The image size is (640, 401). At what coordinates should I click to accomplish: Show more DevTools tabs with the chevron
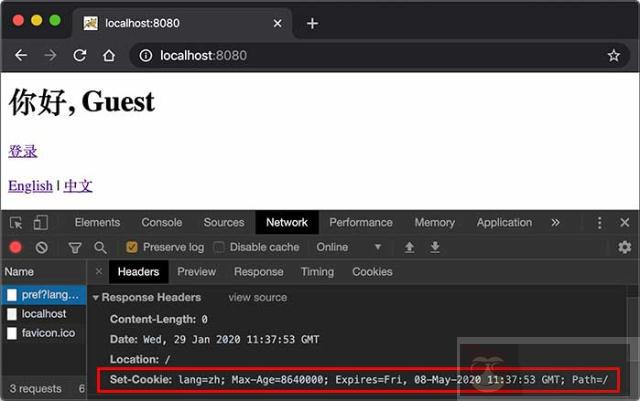(x=555, y=222)
